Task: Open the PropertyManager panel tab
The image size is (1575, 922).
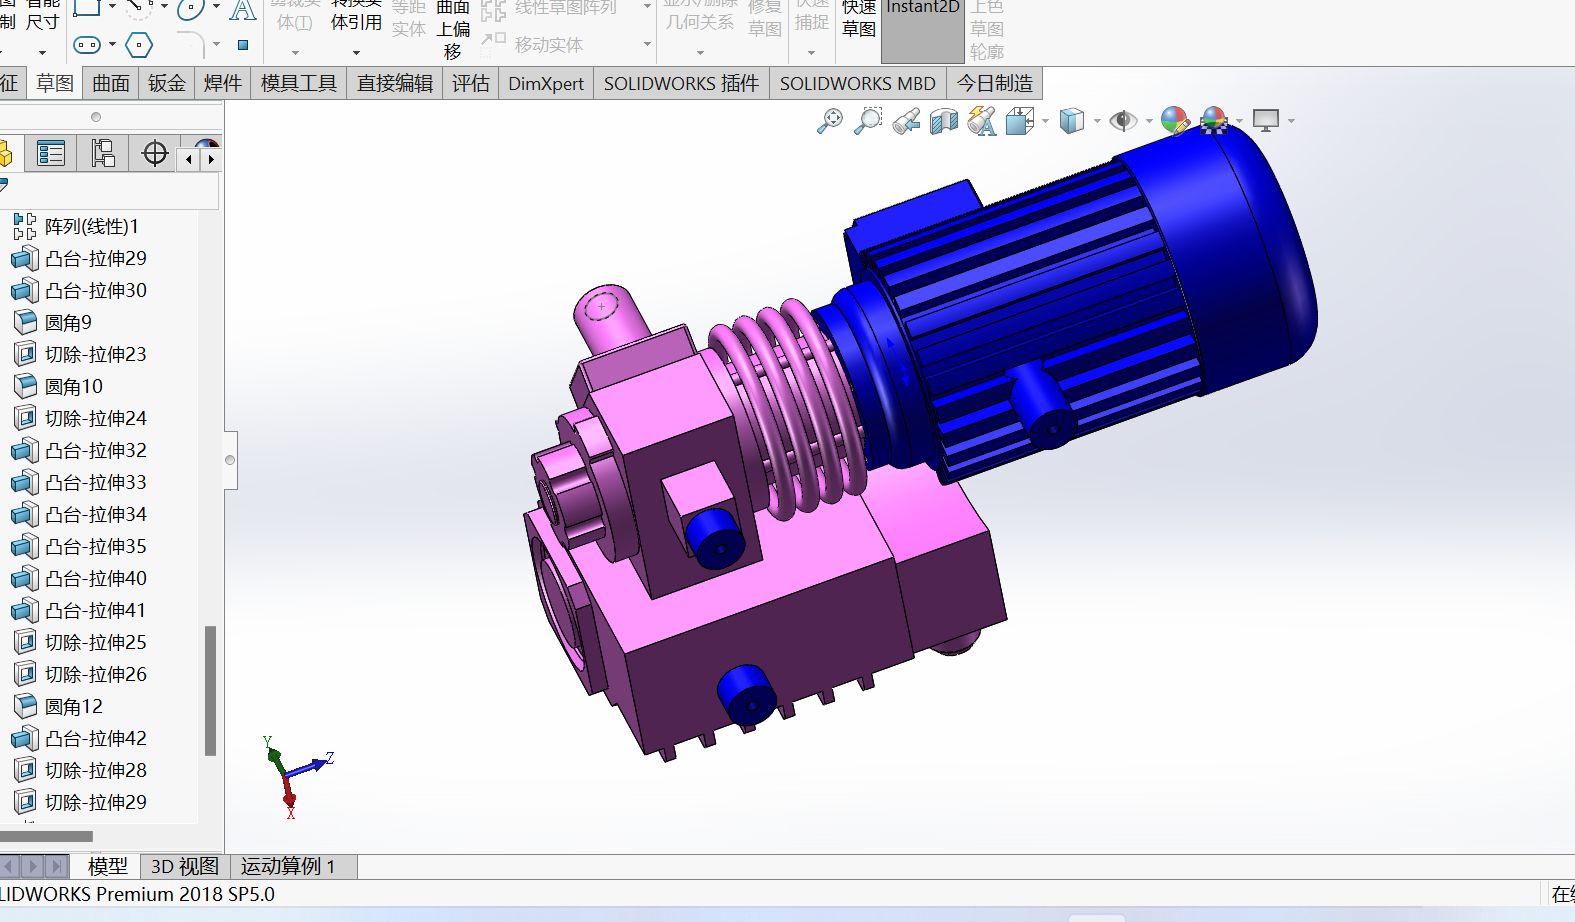Action: coord(50,153)
